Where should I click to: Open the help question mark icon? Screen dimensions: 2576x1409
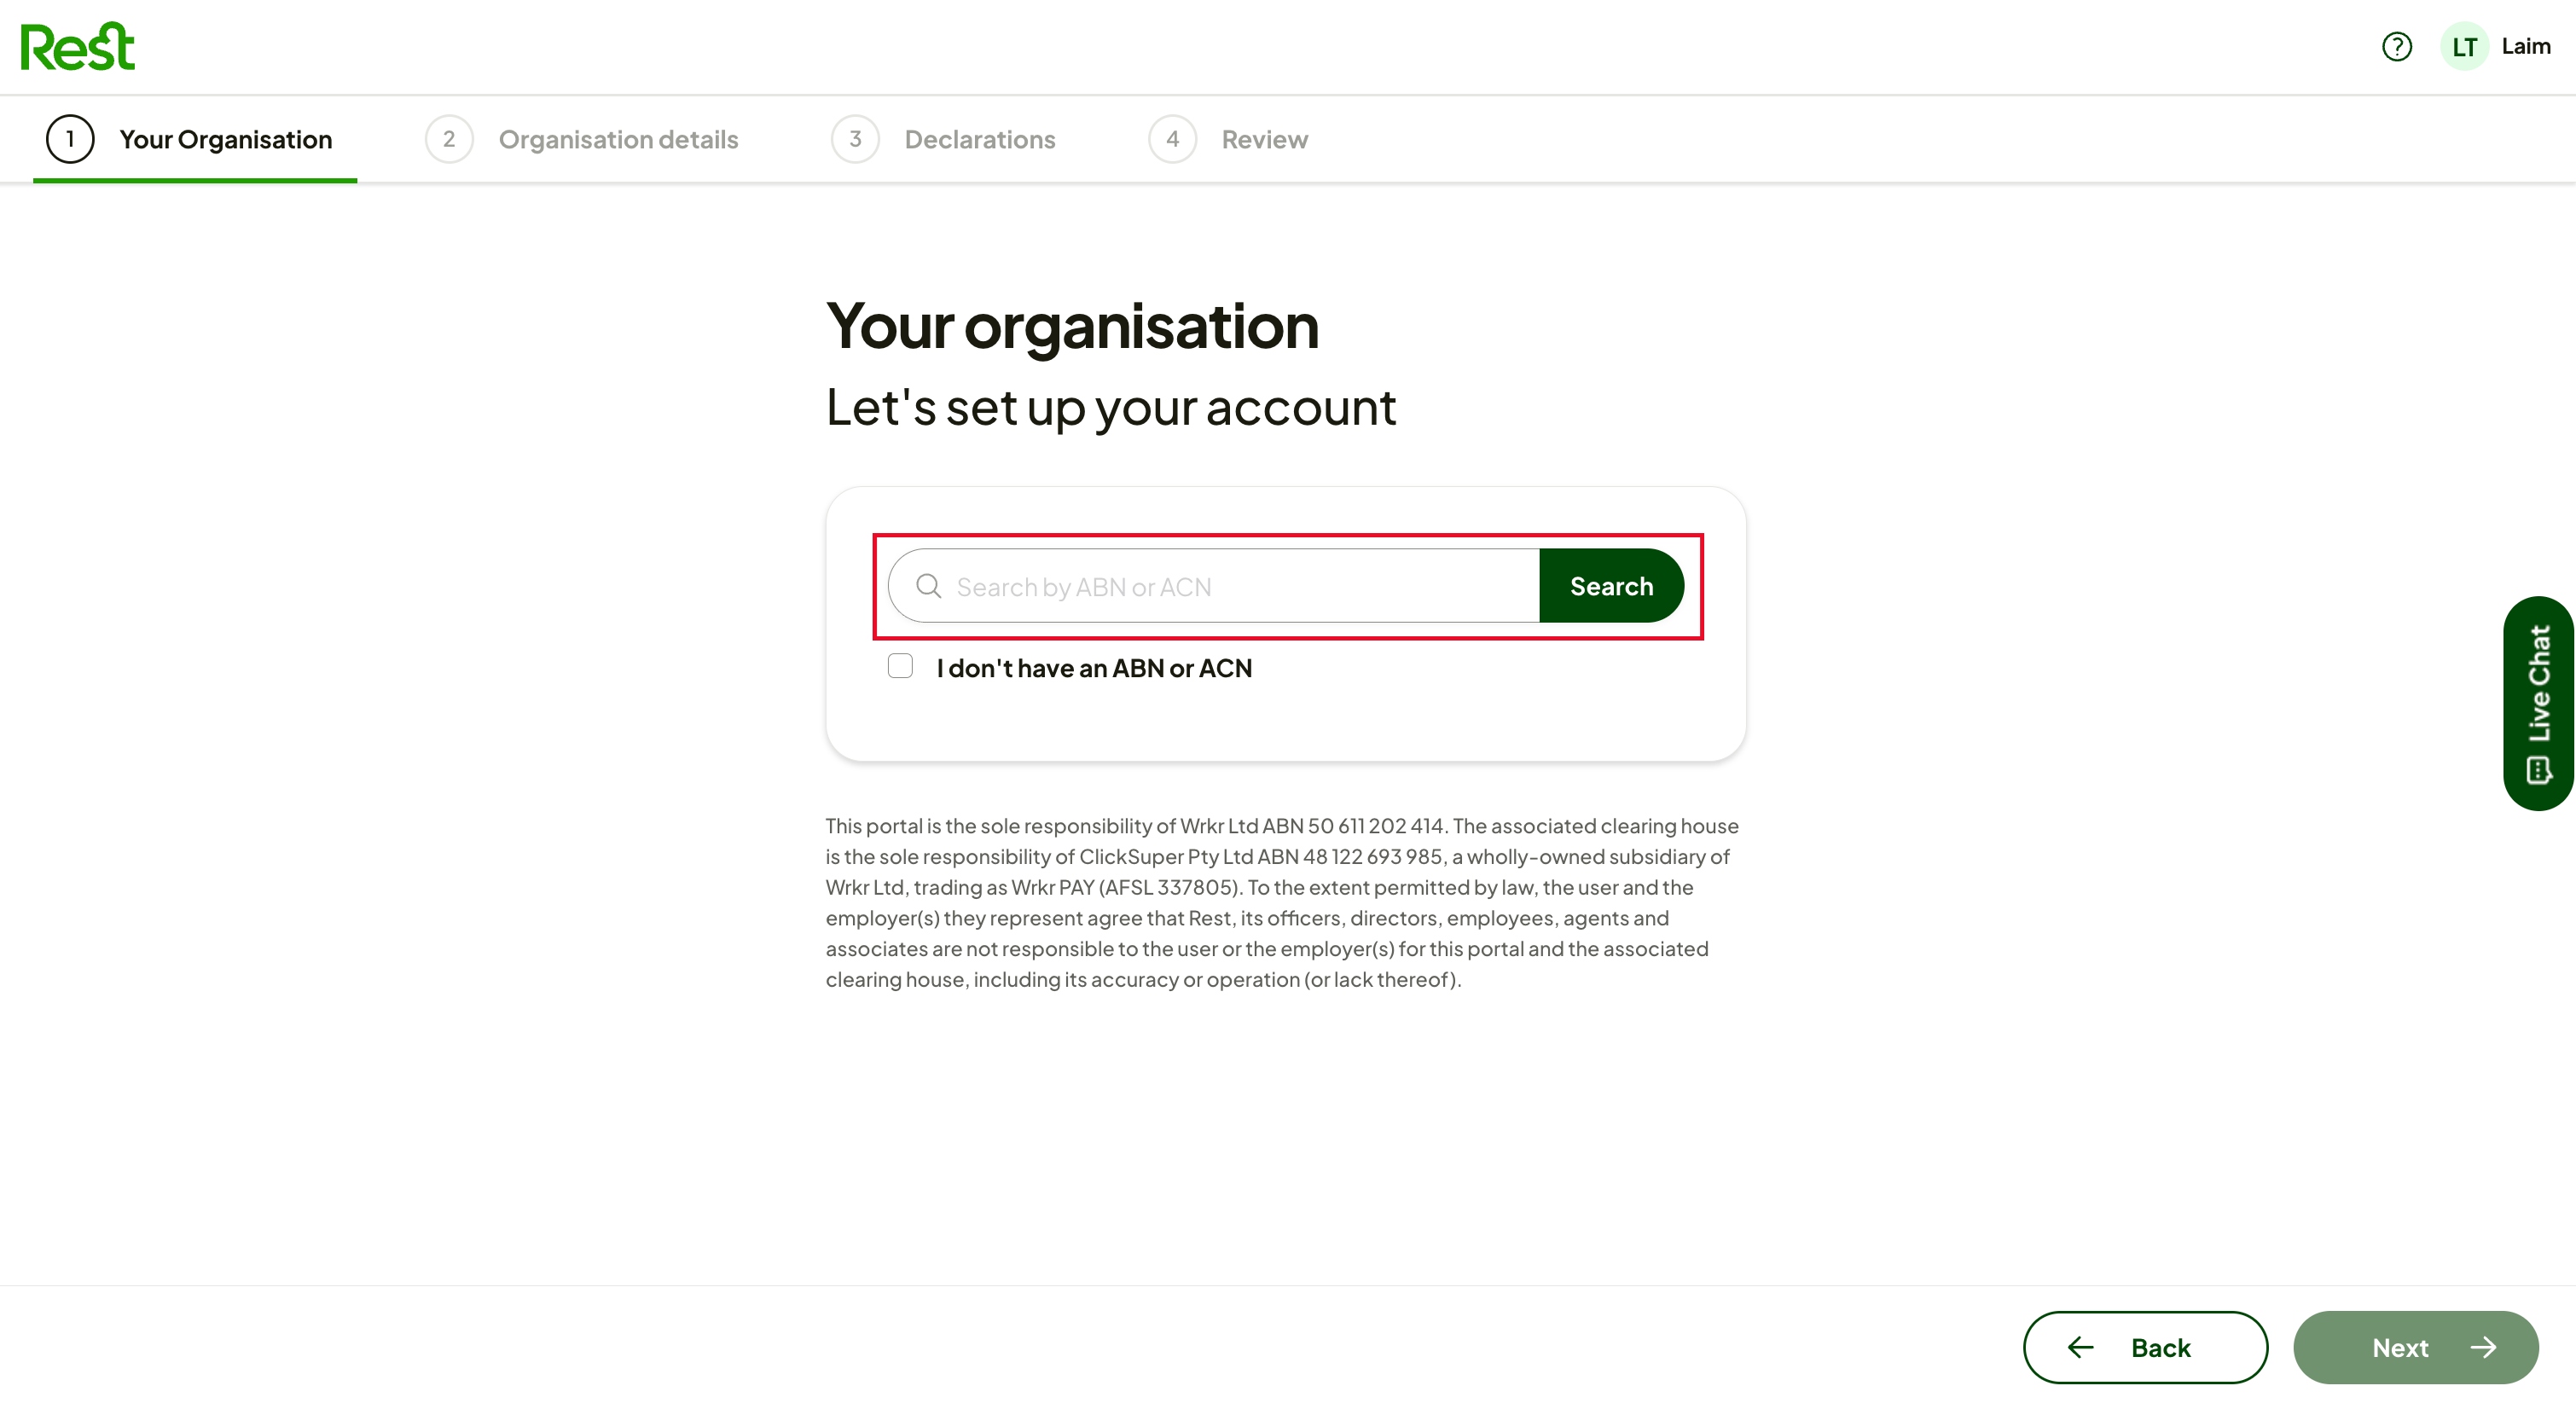click(2396, 47)
